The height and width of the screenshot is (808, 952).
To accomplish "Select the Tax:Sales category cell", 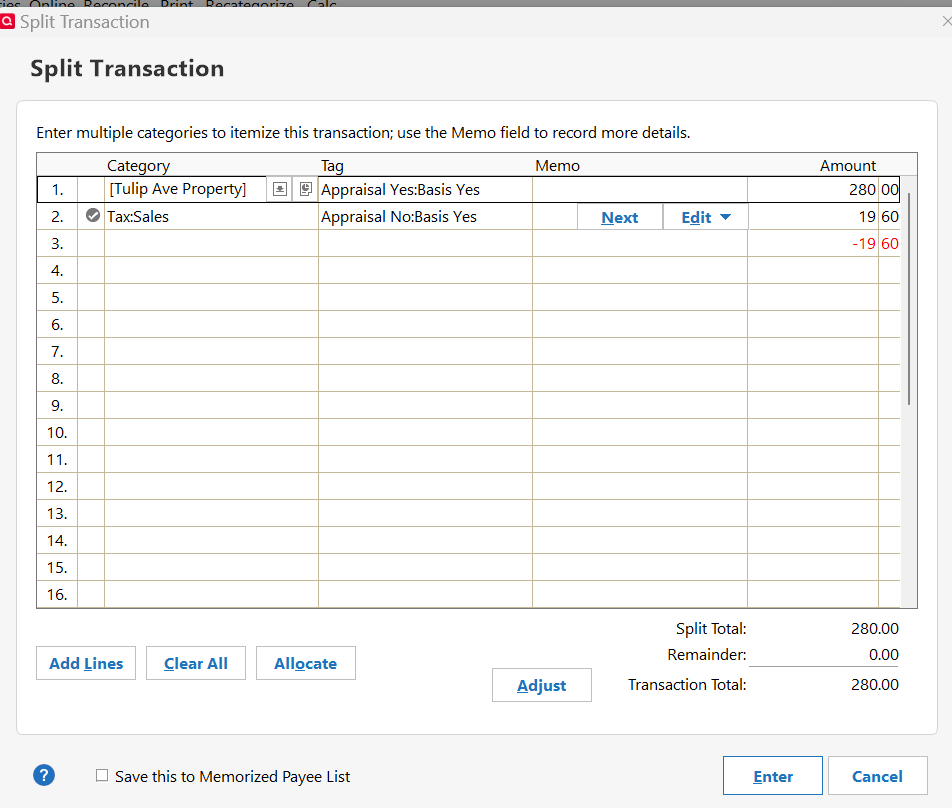I will (211, 217).
